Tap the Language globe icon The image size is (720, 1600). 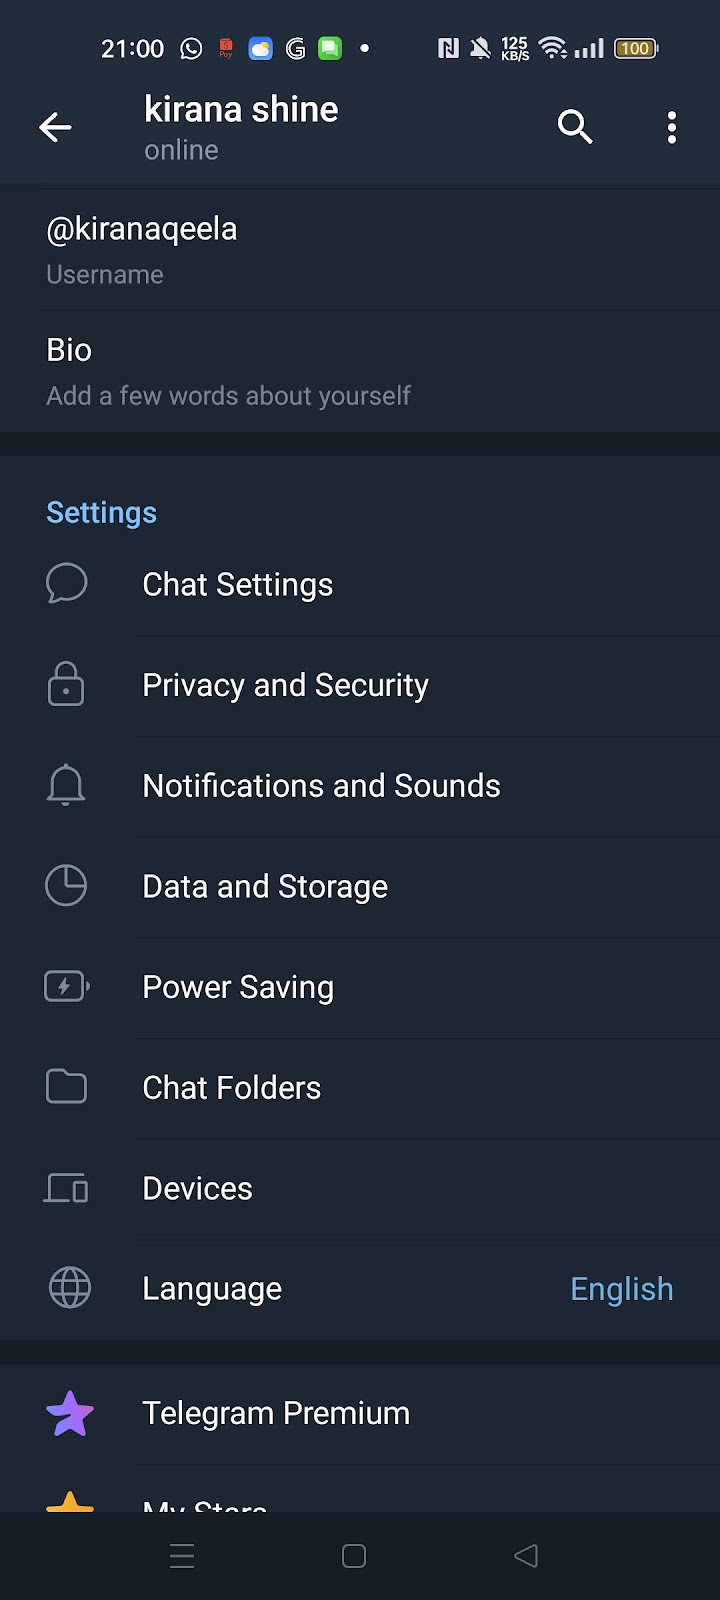[x=69, y=1288]
